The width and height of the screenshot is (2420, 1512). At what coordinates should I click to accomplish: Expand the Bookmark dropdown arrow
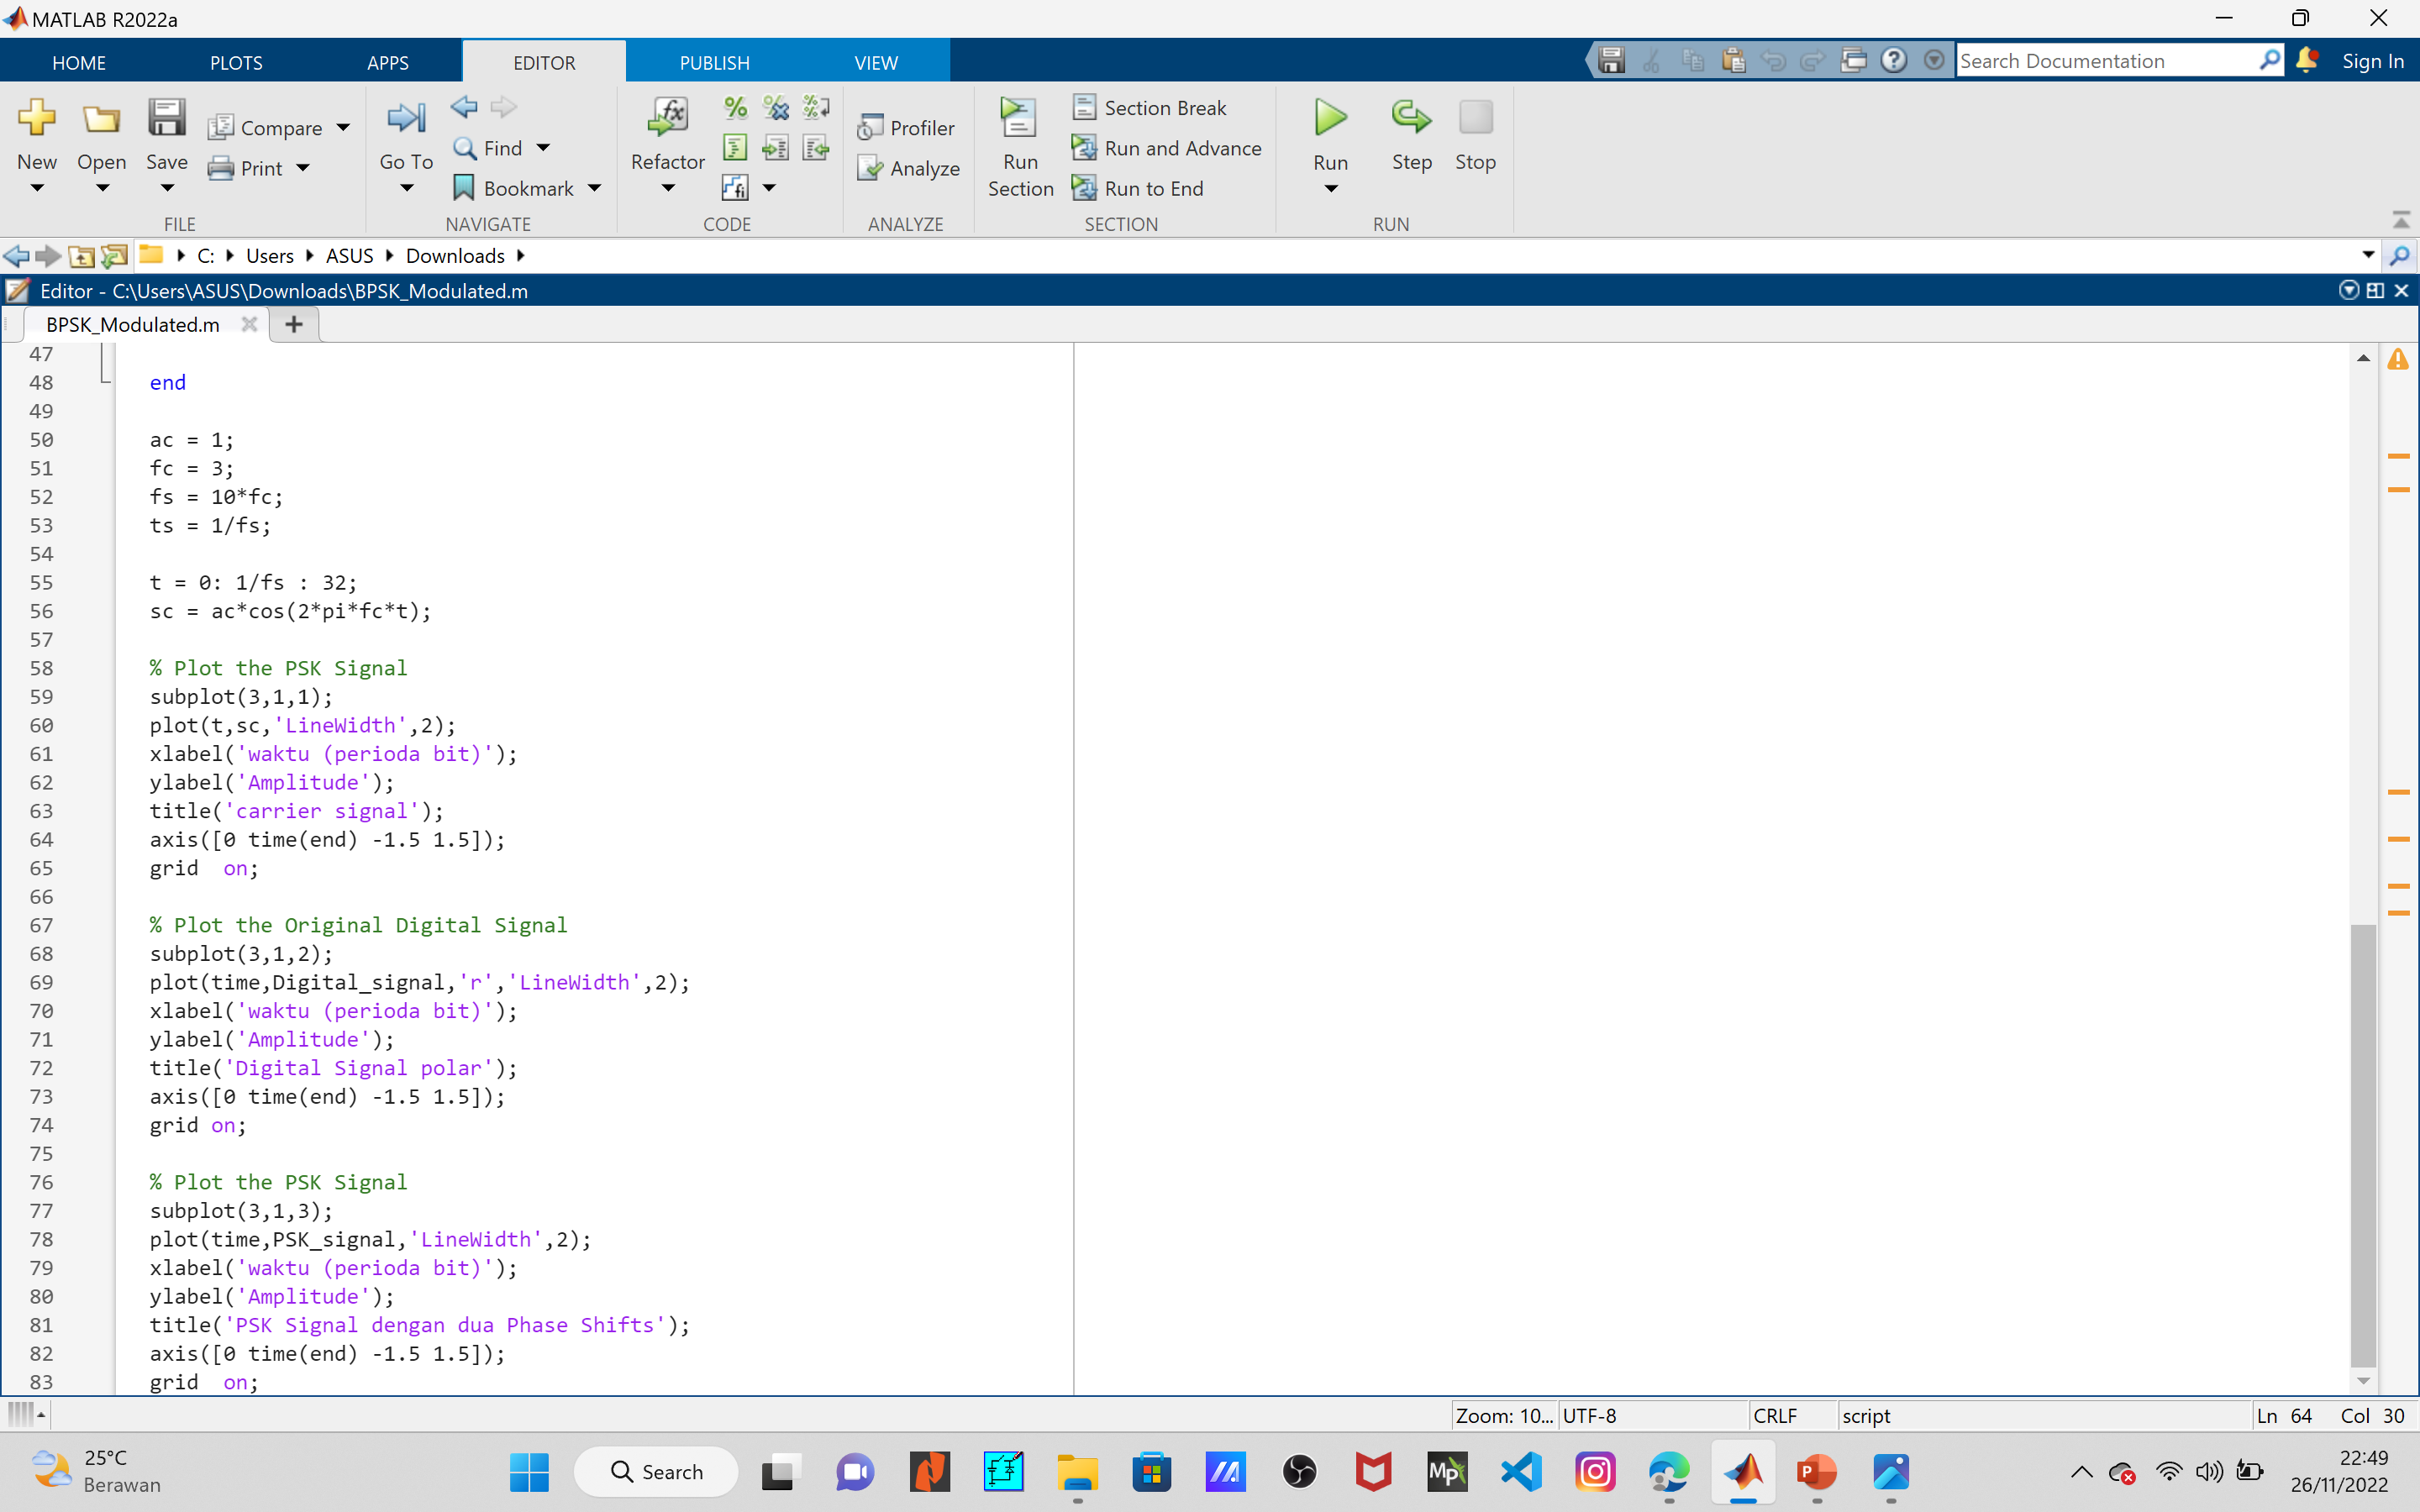595,189
